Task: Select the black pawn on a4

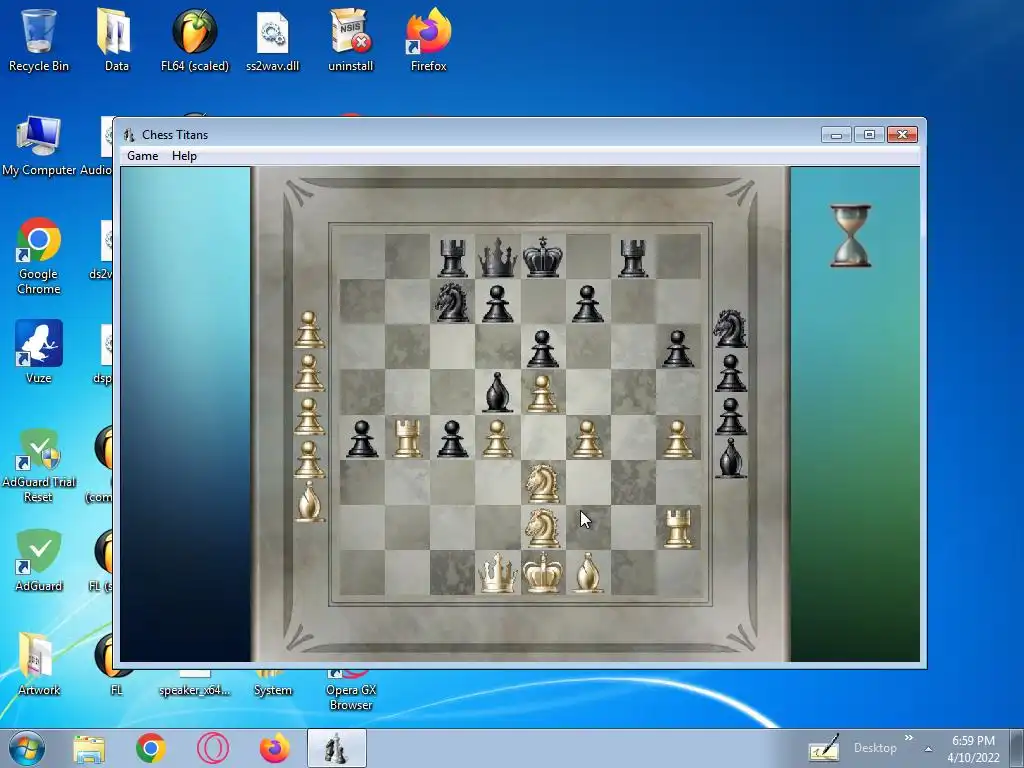Action: [362, 438]
